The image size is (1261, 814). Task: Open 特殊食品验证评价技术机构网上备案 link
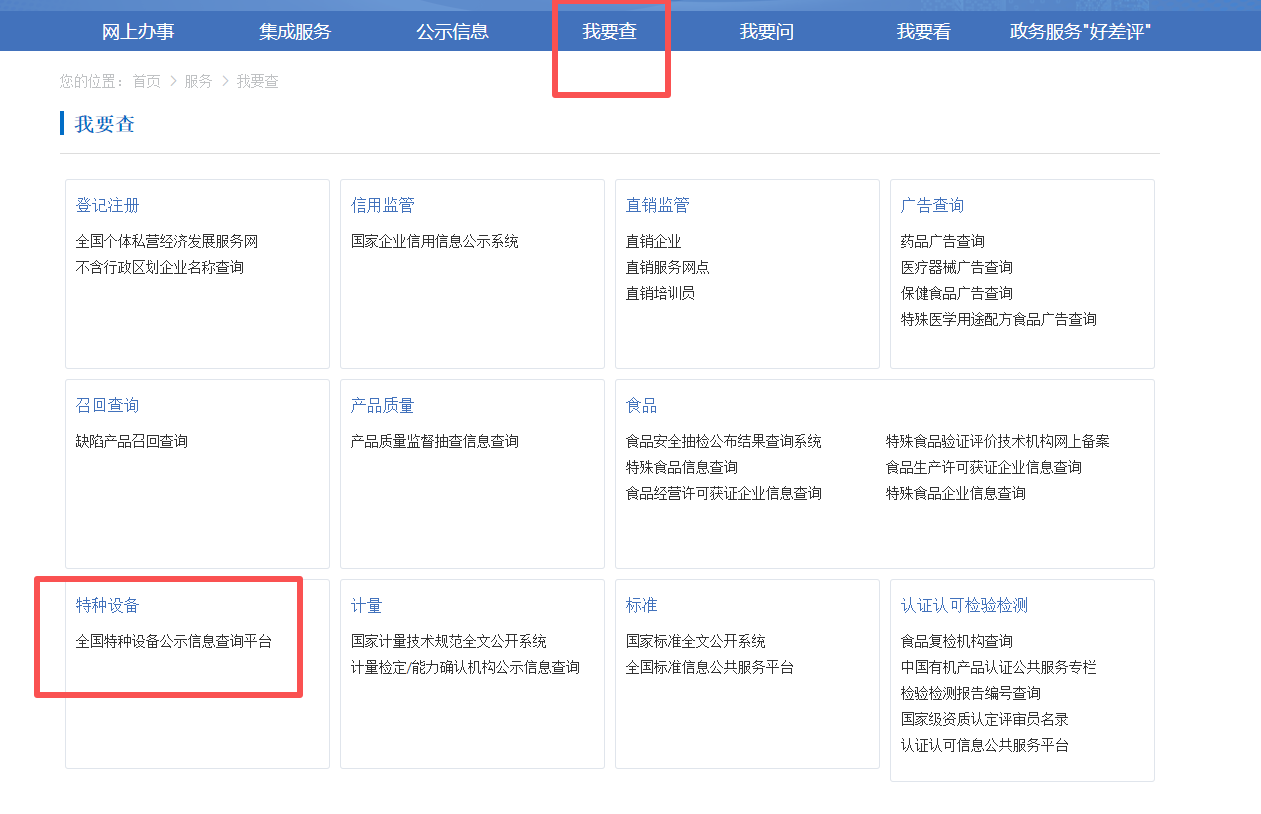click(x=998, y=441)
